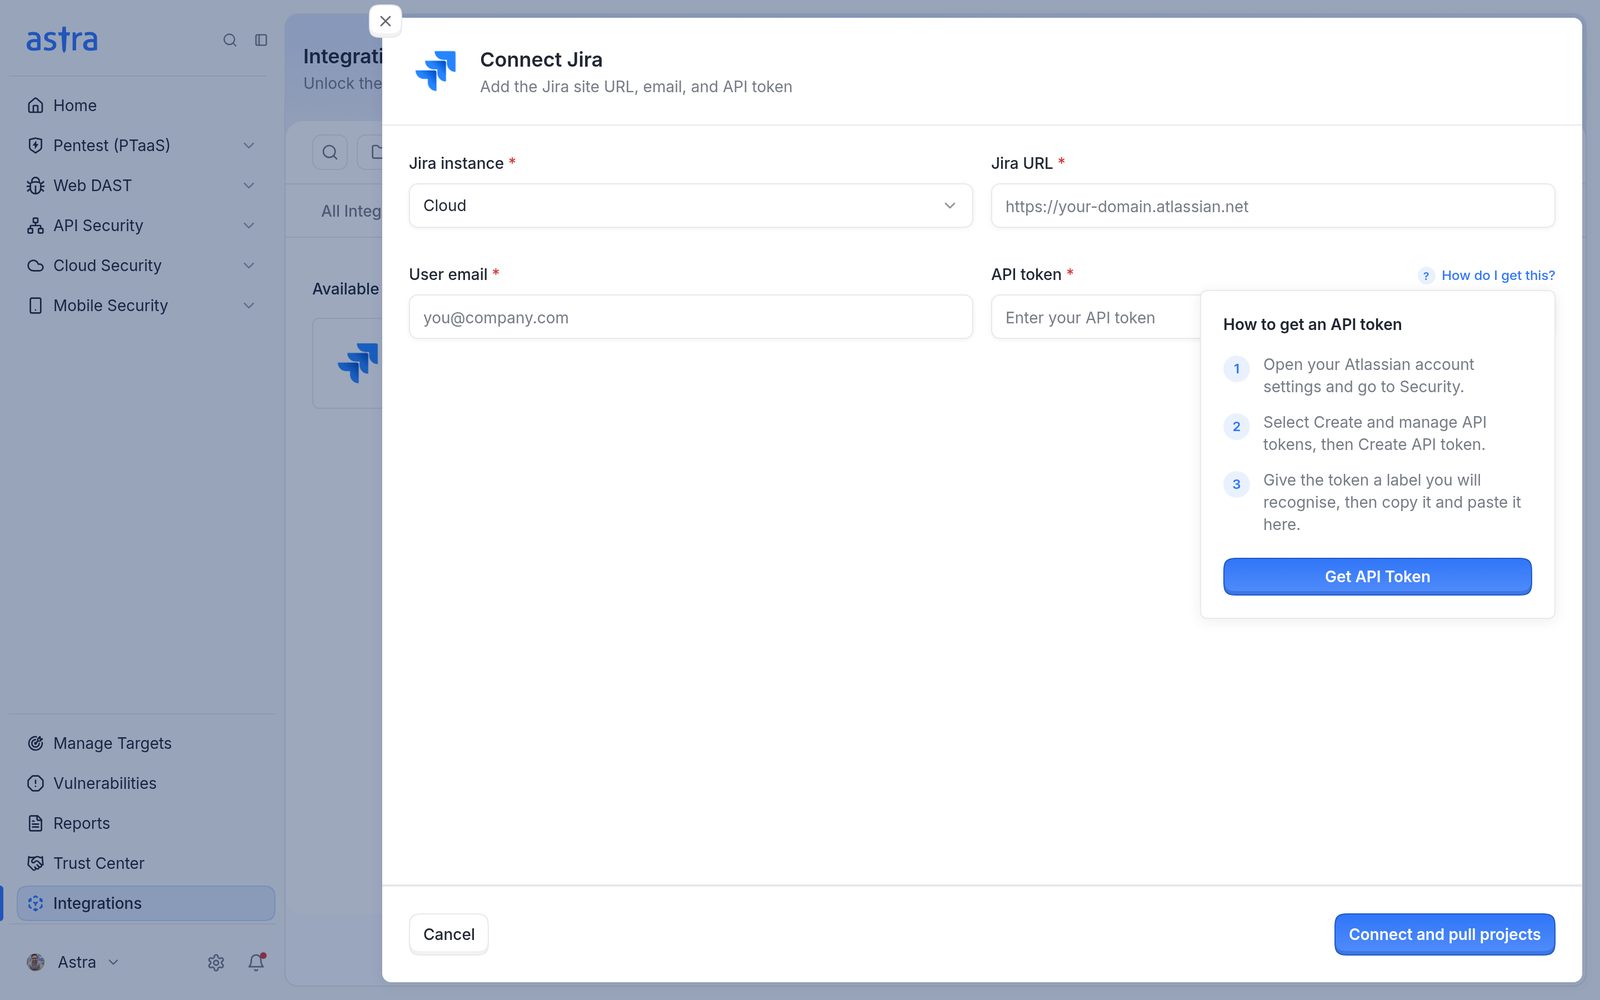Screen dimensions: 1600x1000
Task: Click the Web DAST bug icon
Action: (x=36, y=185)
